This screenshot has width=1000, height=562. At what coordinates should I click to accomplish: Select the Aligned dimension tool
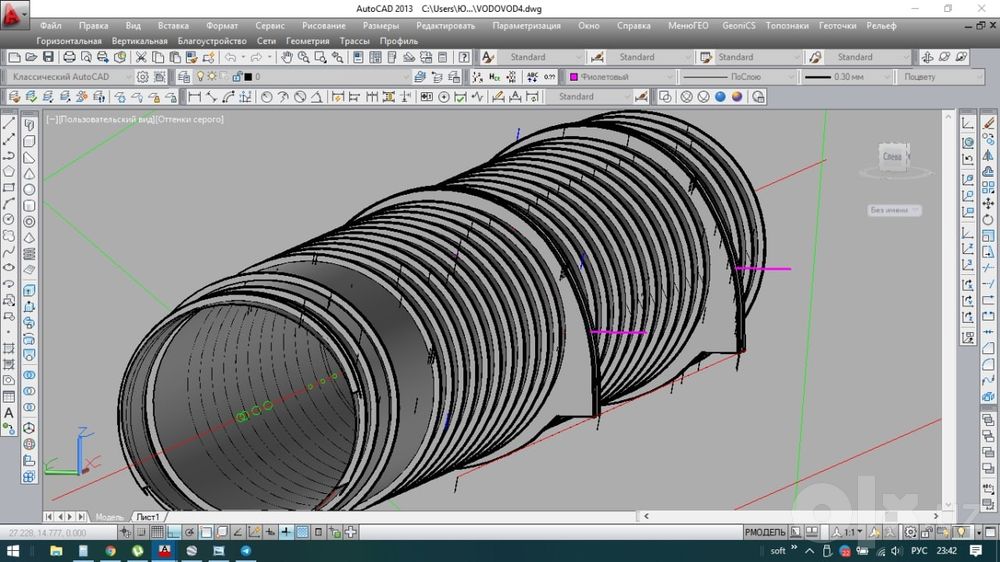click(211, 97)
